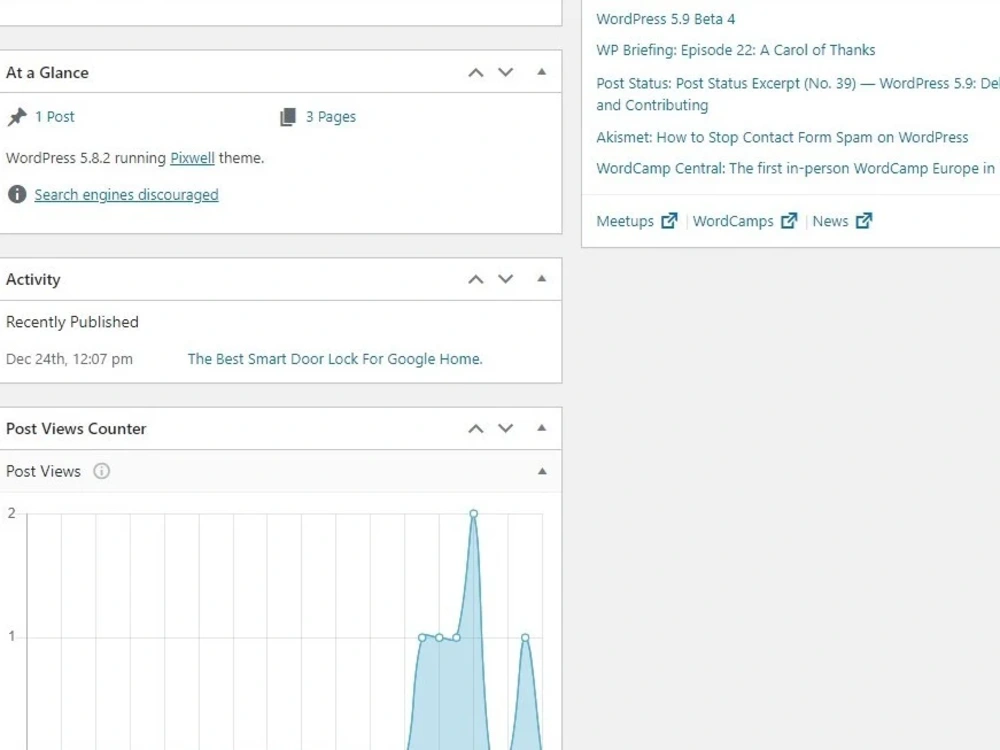Open WordCamp Central Europe article

point(795,168)
